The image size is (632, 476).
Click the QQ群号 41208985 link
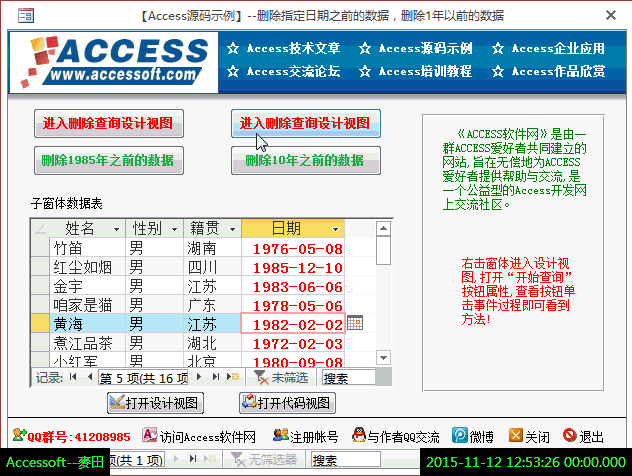point(72,437)
